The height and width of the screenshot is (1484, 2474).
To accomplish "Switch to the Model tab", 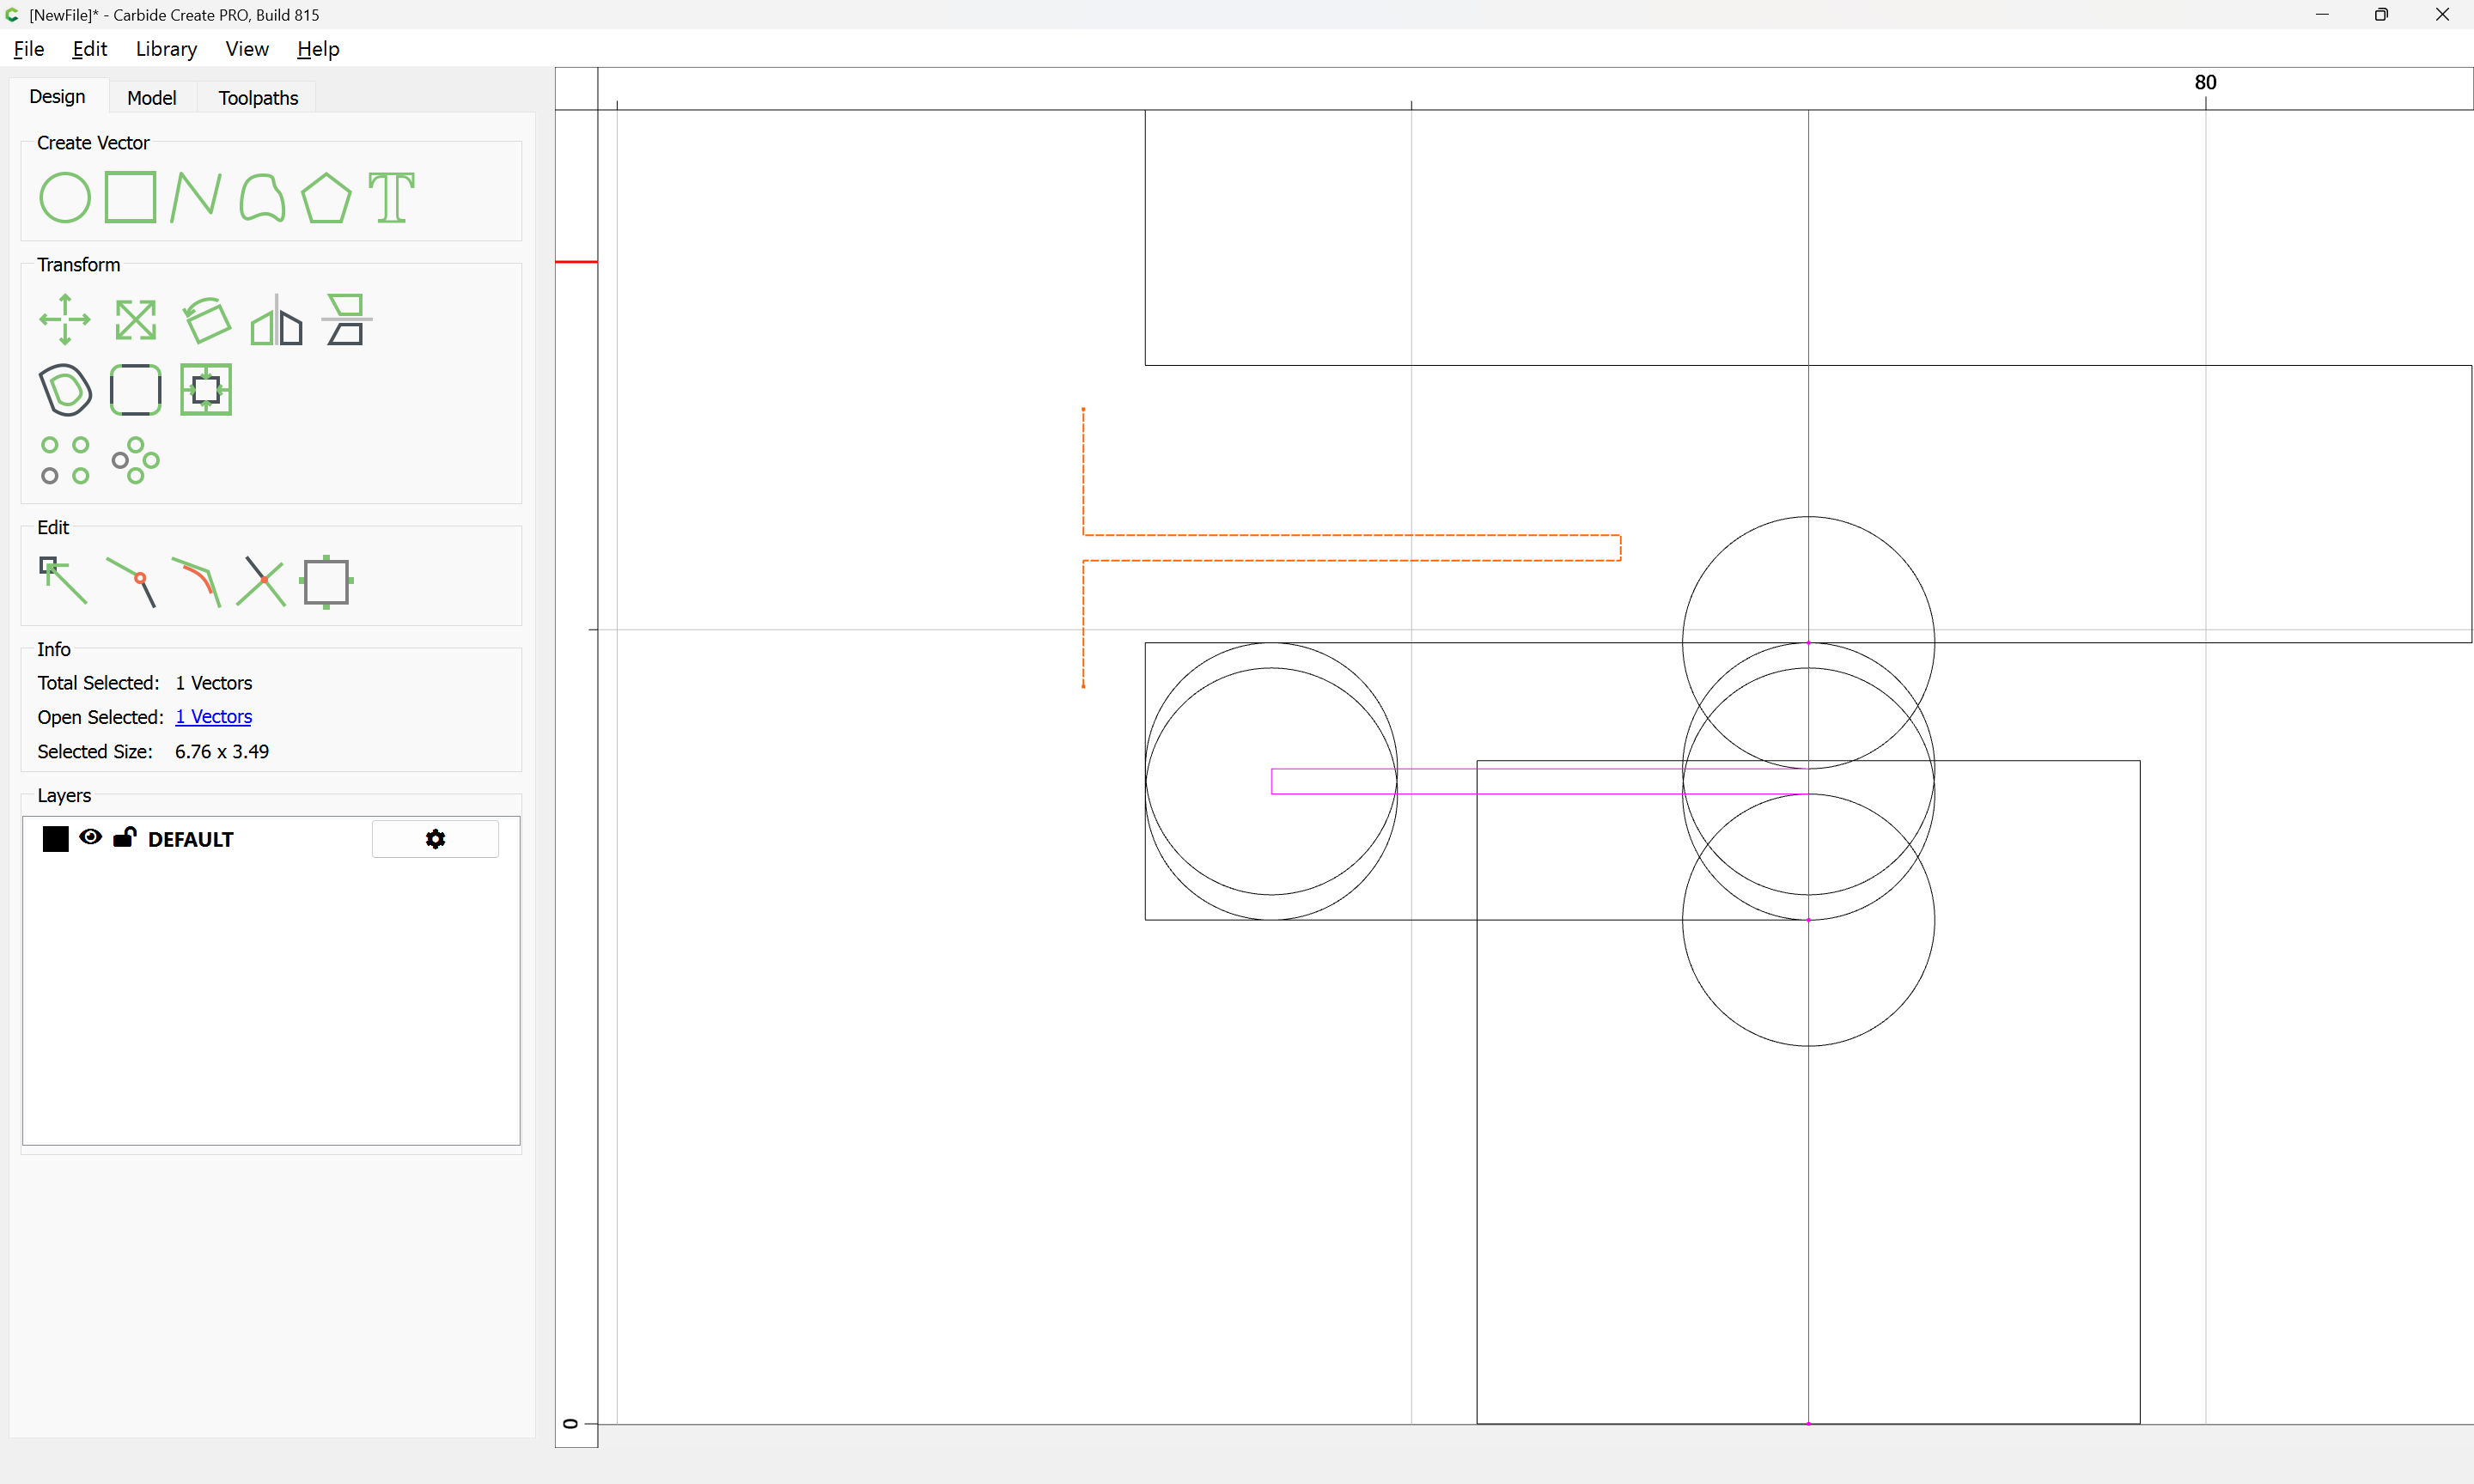I will (152, 97).
